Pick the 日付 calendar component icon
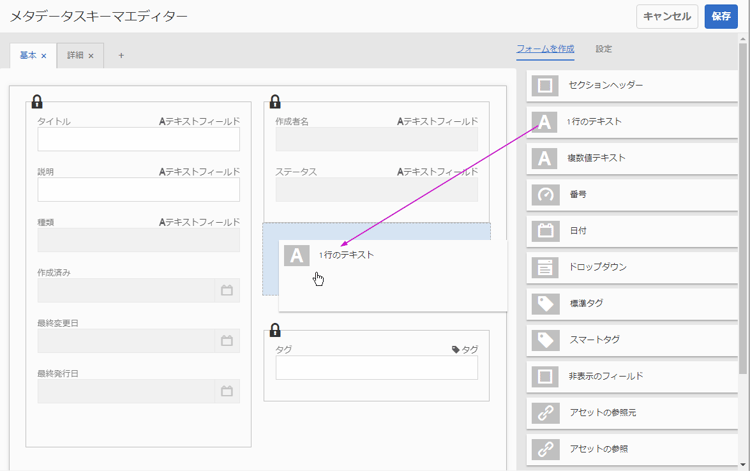This screenshot has height=471, width=750. click(x=545, y=231)
